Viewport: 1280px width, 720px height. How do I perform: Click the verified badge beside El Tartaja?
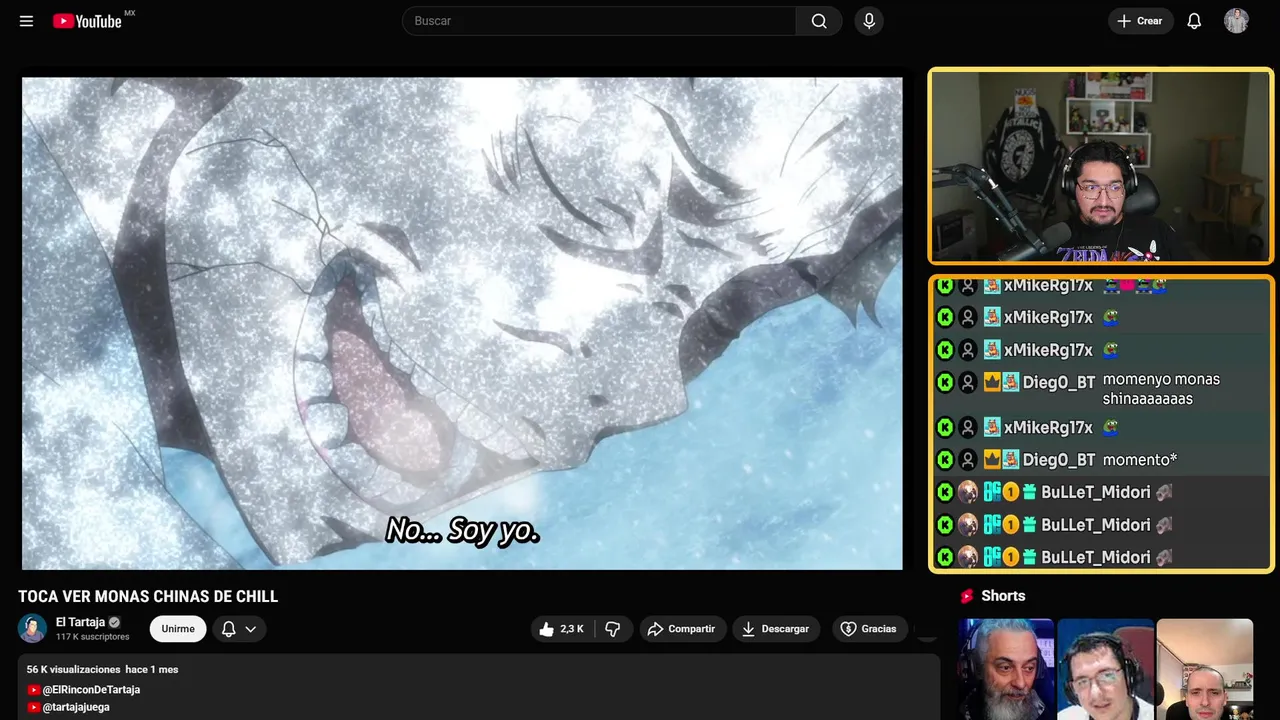point(114,622)
